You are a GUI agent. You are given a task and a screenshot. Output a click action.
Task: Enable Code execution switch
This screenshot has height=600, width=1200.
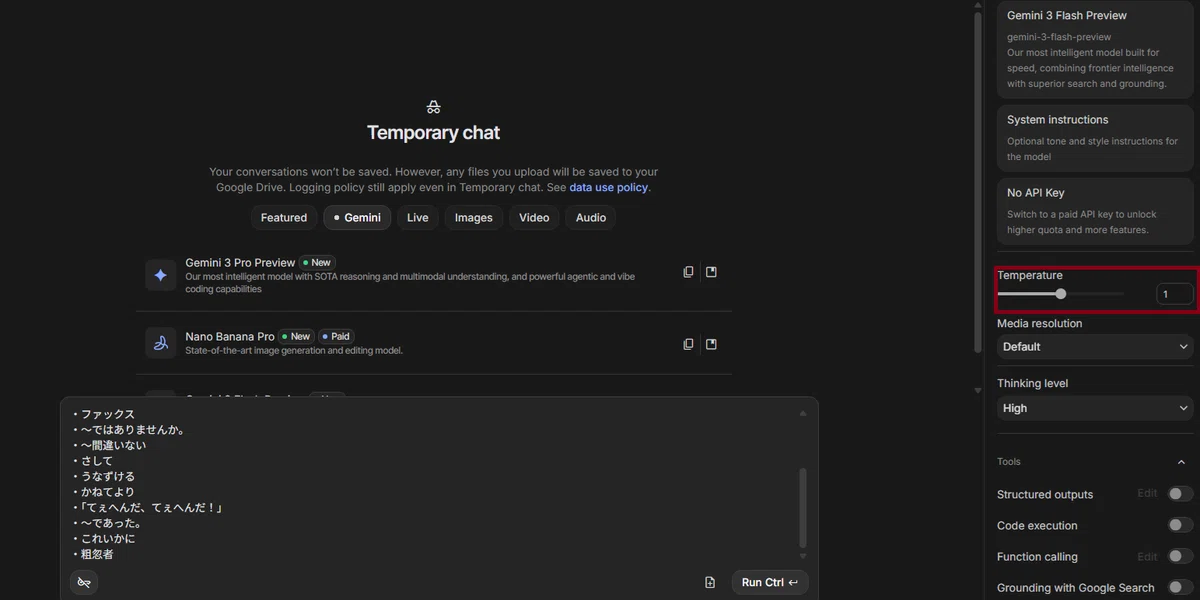click(x=1180, y=525)
